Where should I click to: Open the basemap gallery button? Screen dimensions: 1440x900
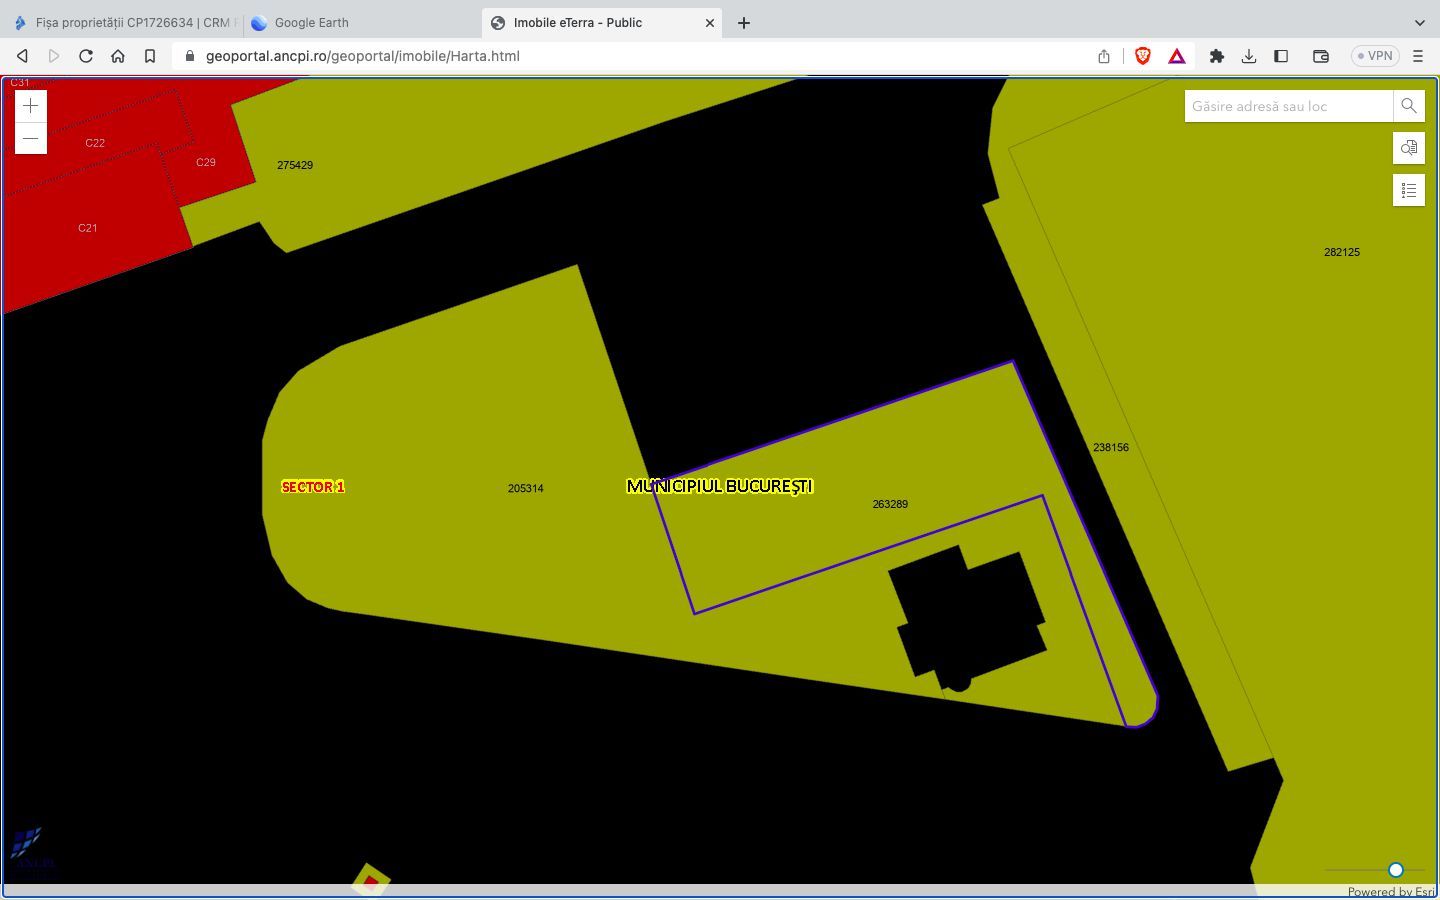(1408, 148)
